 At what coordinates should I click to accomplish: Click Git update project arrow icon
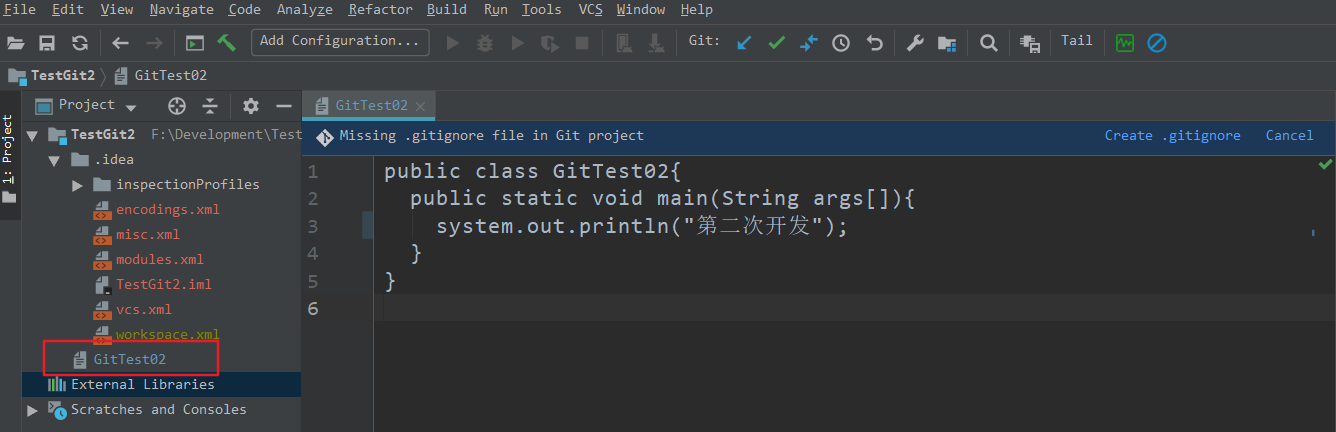pyautogui.click(x=744, y=43)
